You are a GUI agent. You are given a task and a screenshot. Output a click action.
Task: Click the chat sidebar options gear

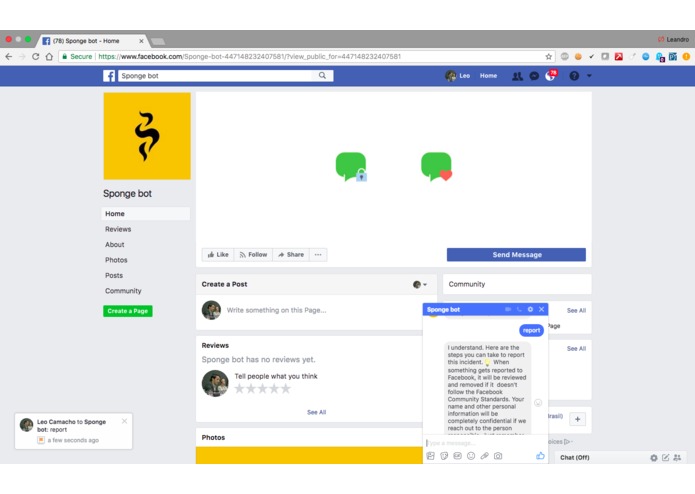pyautogui.click(x=654, y=458)
